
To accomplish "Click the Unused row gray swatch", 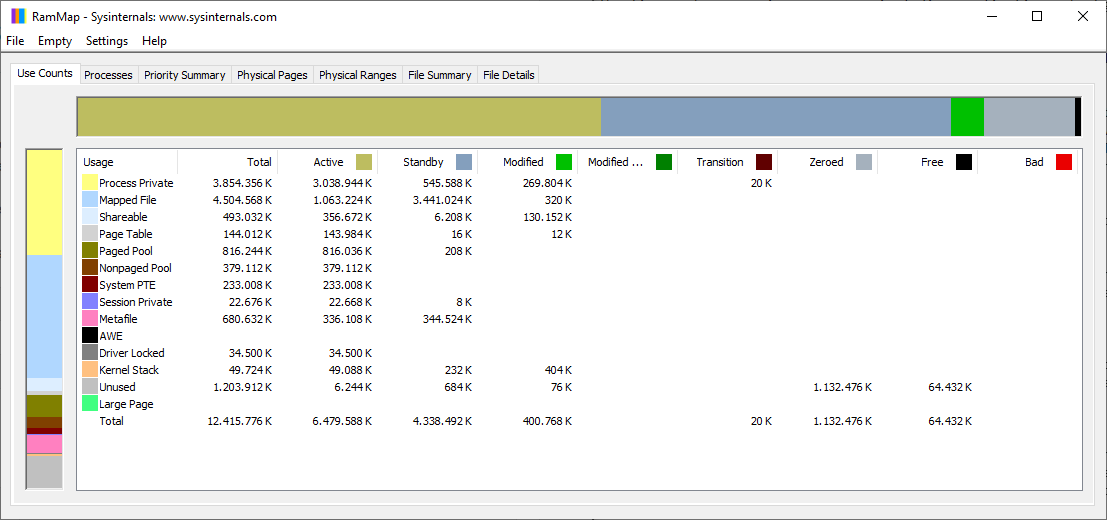I will pos(90,387).
